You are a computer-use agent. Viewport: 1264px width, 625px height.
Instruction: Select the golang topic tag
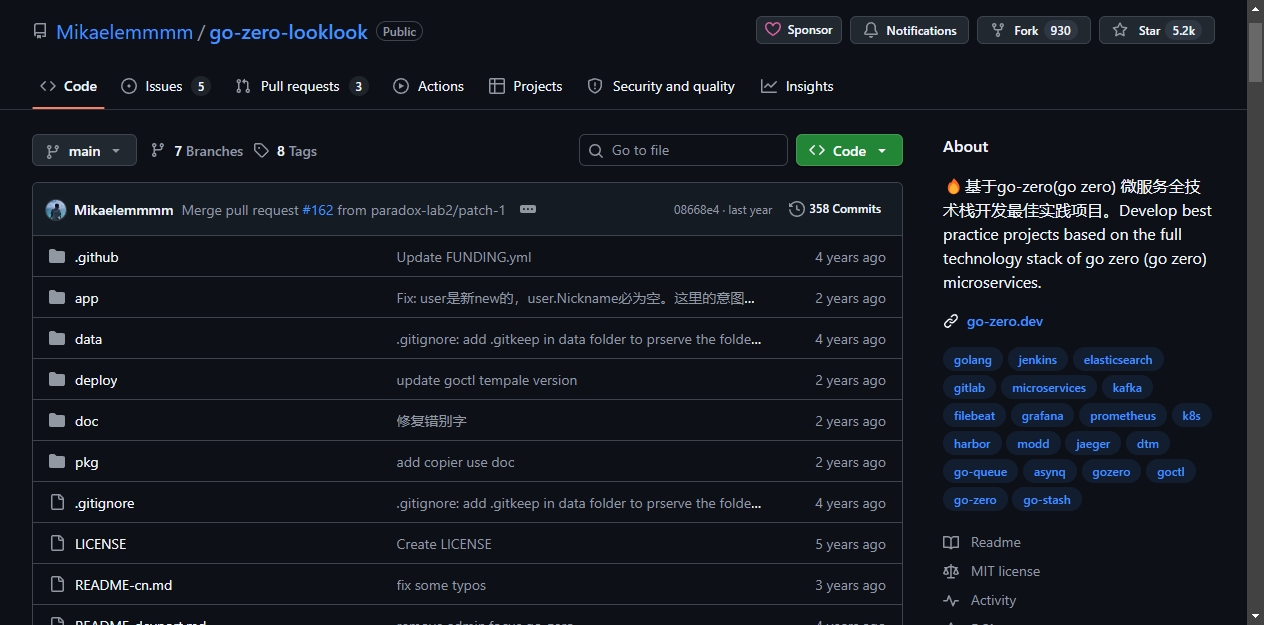point(973,360)
